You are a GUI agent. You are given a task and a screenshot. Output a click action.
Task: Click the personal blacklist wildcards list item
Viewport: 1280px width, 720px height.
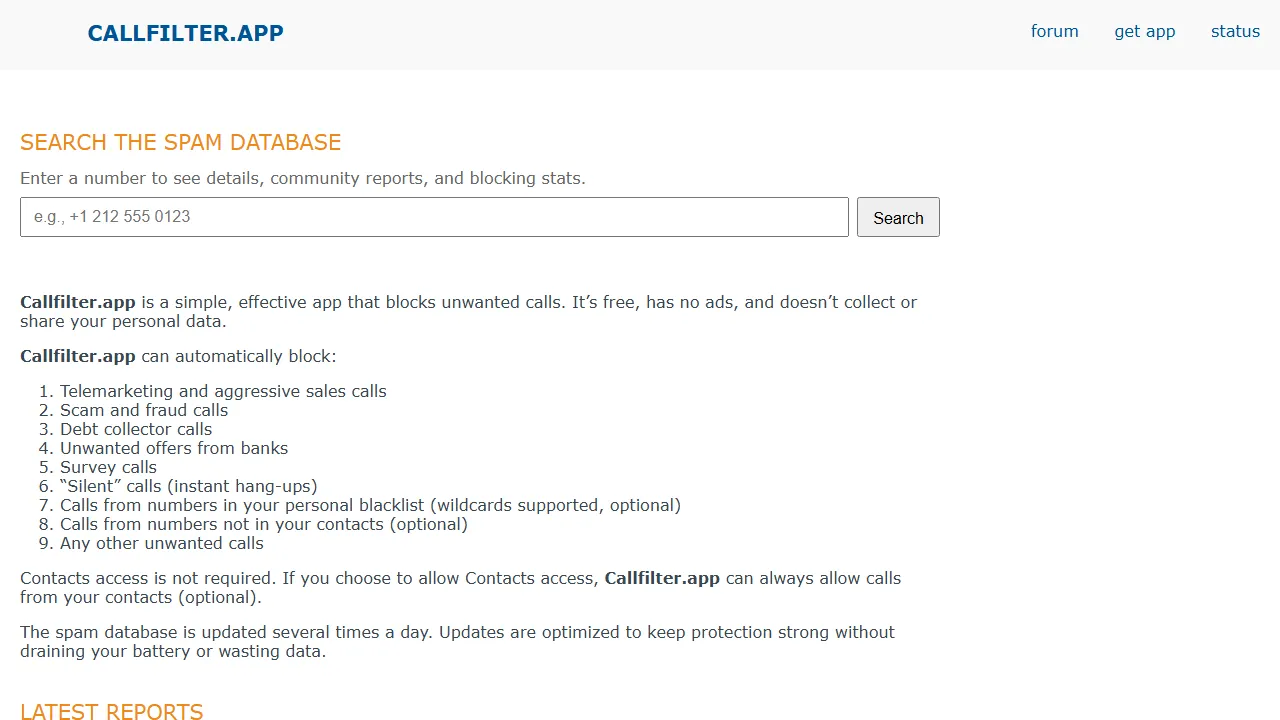[370, 505]
